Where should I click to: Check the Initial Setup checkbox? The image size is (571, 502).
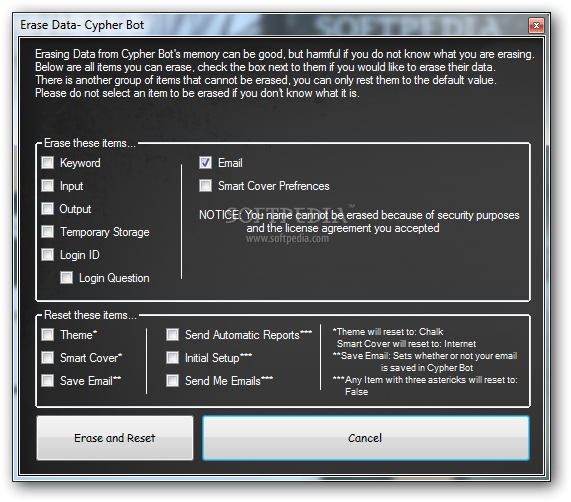click(x=173, y=357)
